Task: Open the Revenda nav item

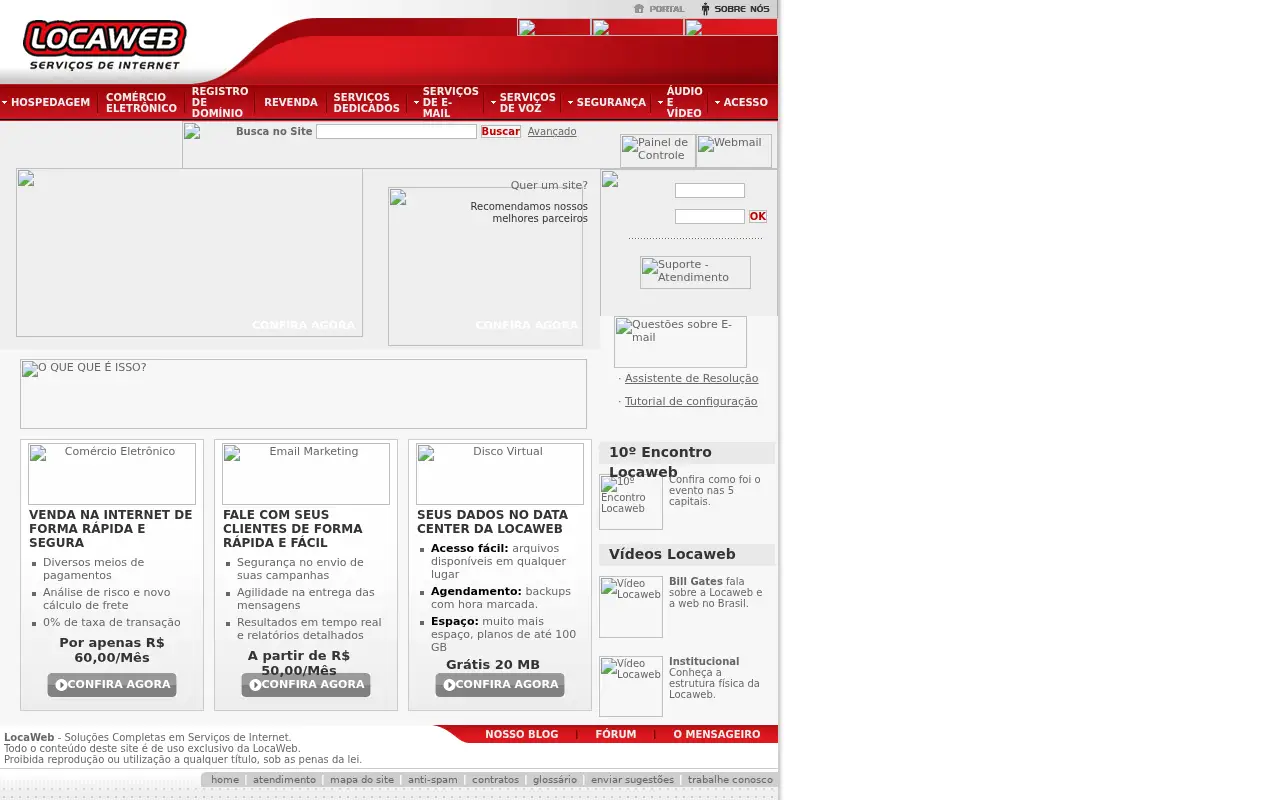Action: (x=291, y=102)
